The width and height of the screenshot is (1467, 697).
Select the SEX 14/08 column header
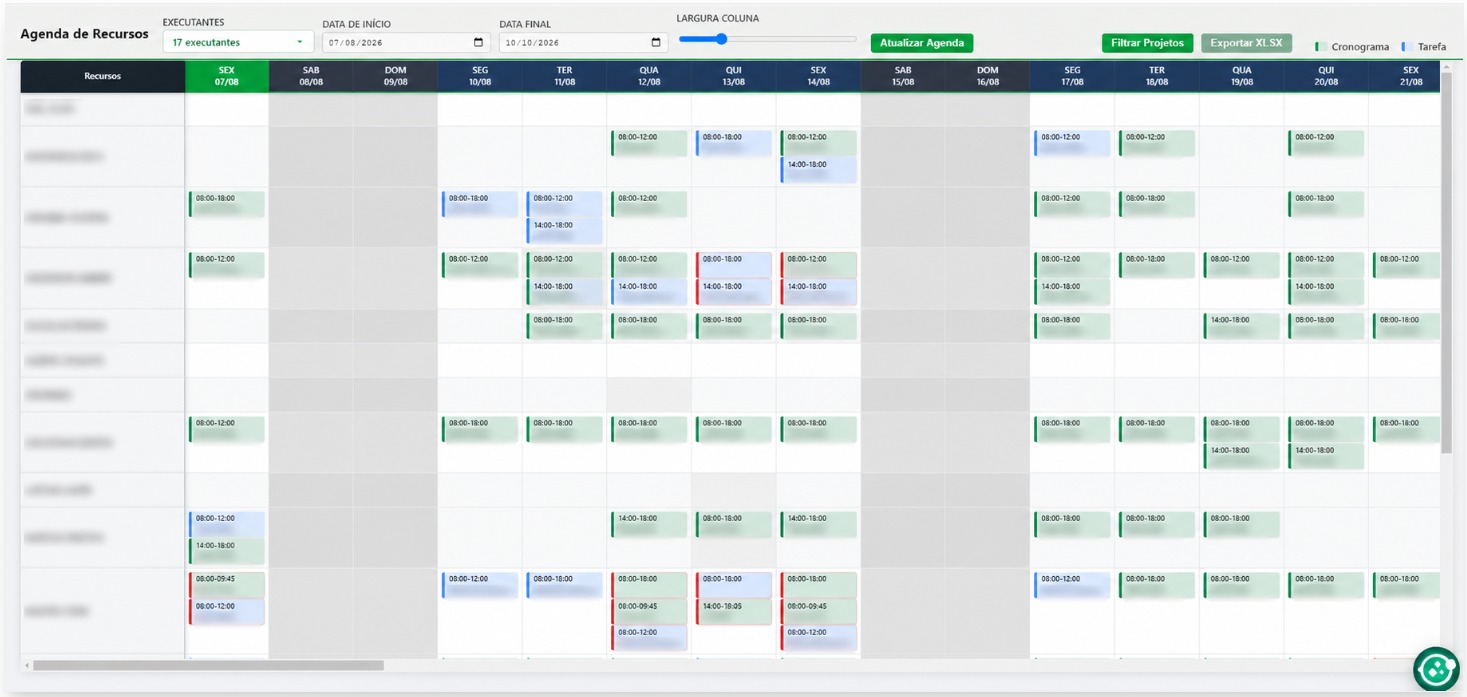click(818, 76)
